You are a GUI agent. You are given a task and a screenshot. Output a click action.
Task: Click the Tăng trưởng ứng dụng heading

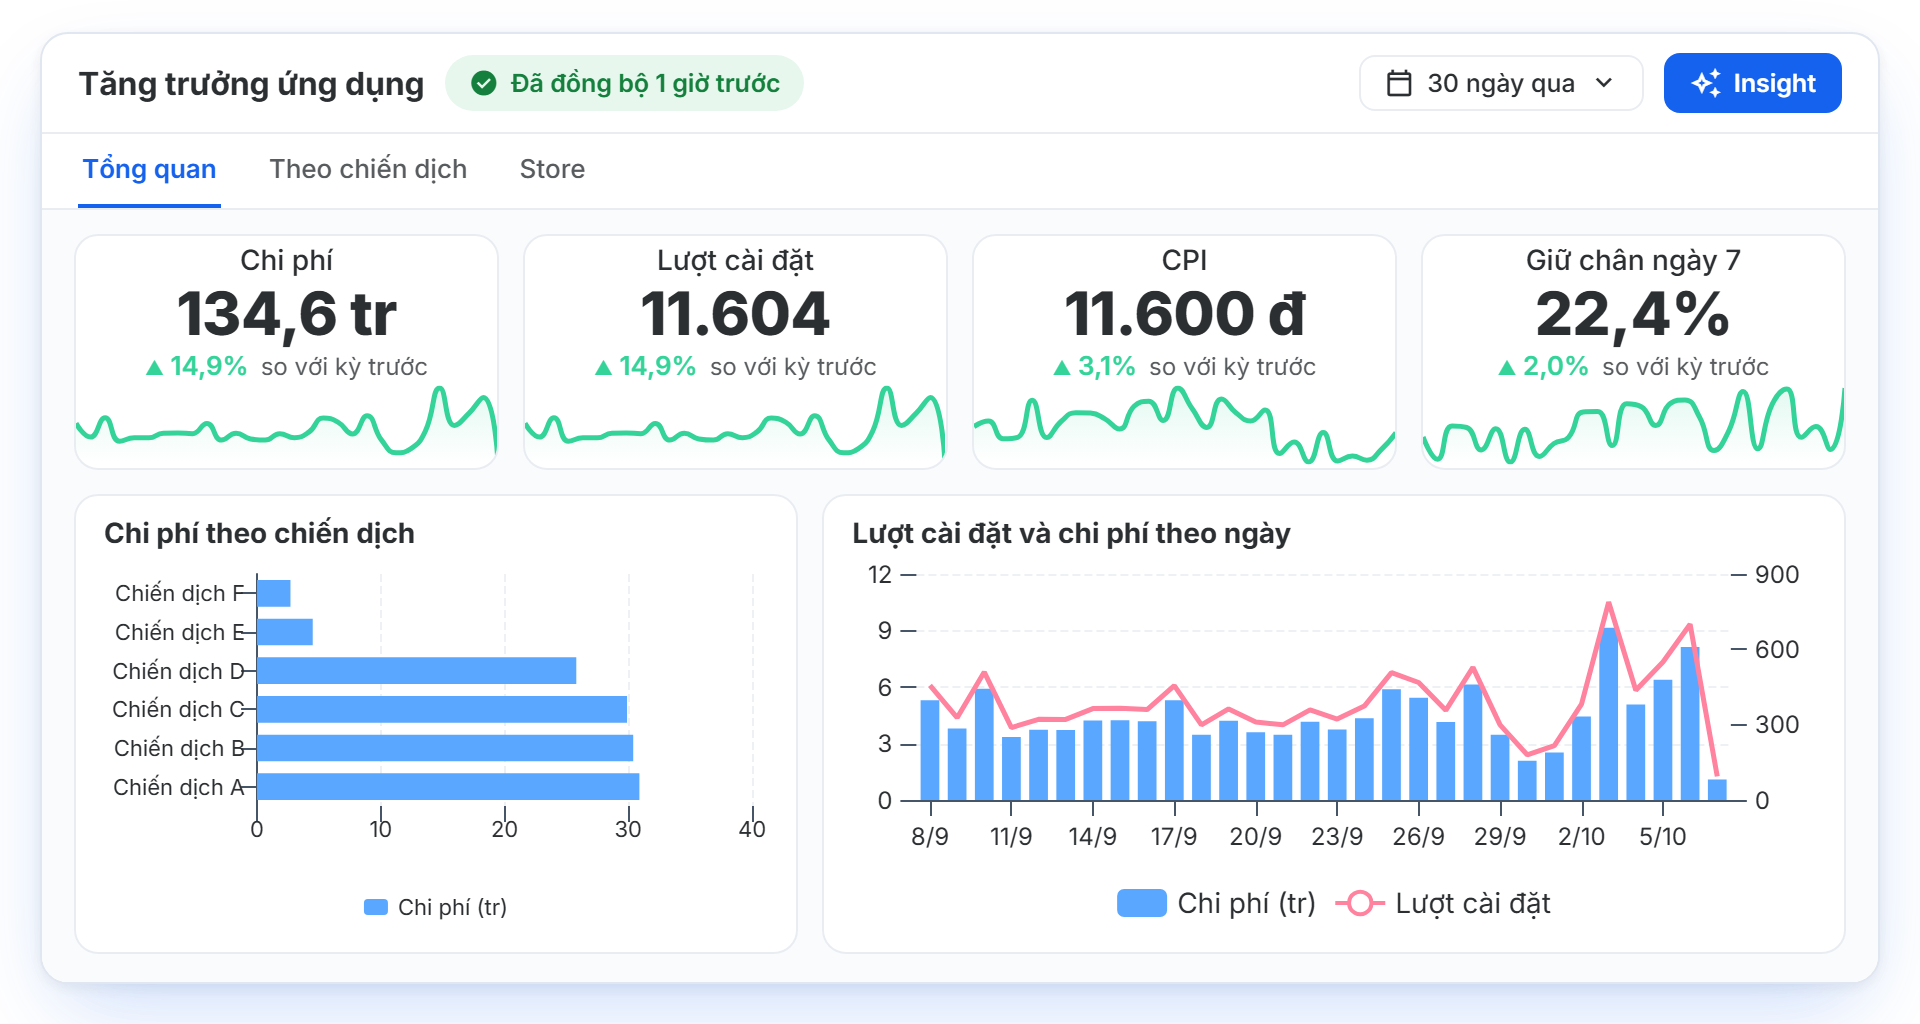(251, 84)
